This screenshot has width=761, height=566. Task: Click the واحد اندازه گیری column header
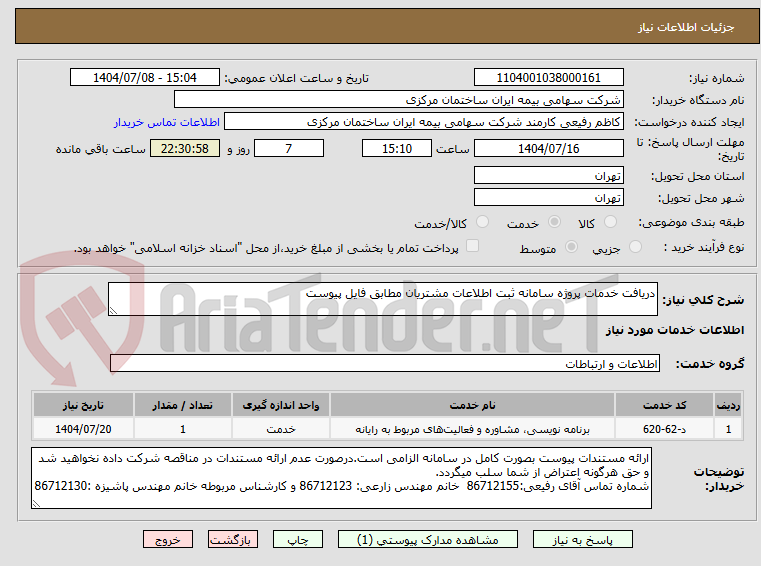click(x=281, y=405)
